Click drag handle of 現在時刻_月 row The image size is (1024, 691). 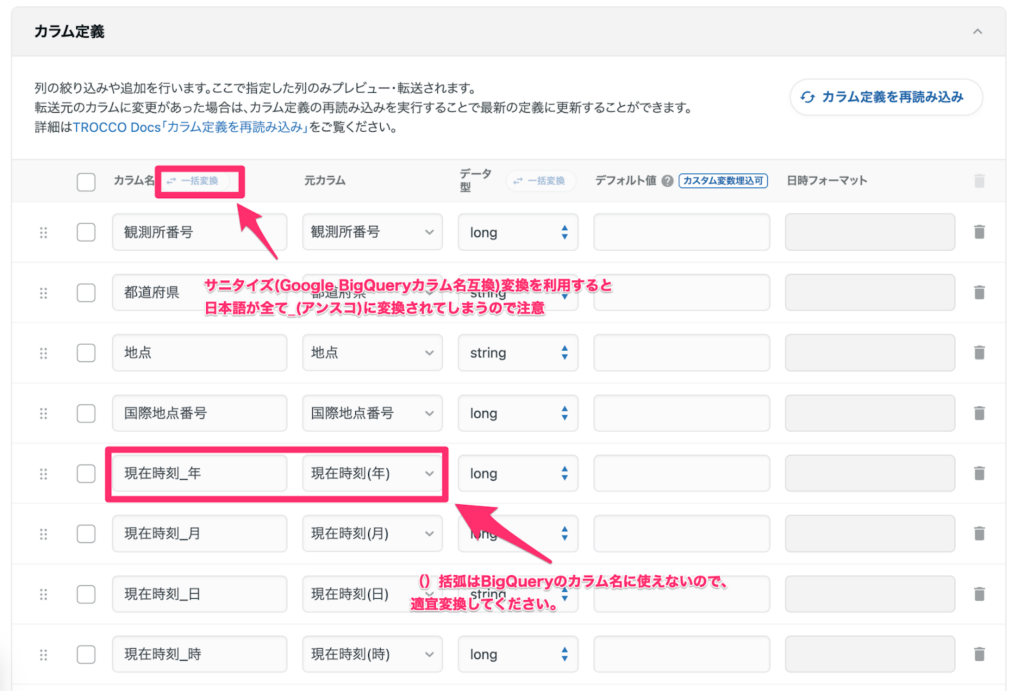pos(43,534)
